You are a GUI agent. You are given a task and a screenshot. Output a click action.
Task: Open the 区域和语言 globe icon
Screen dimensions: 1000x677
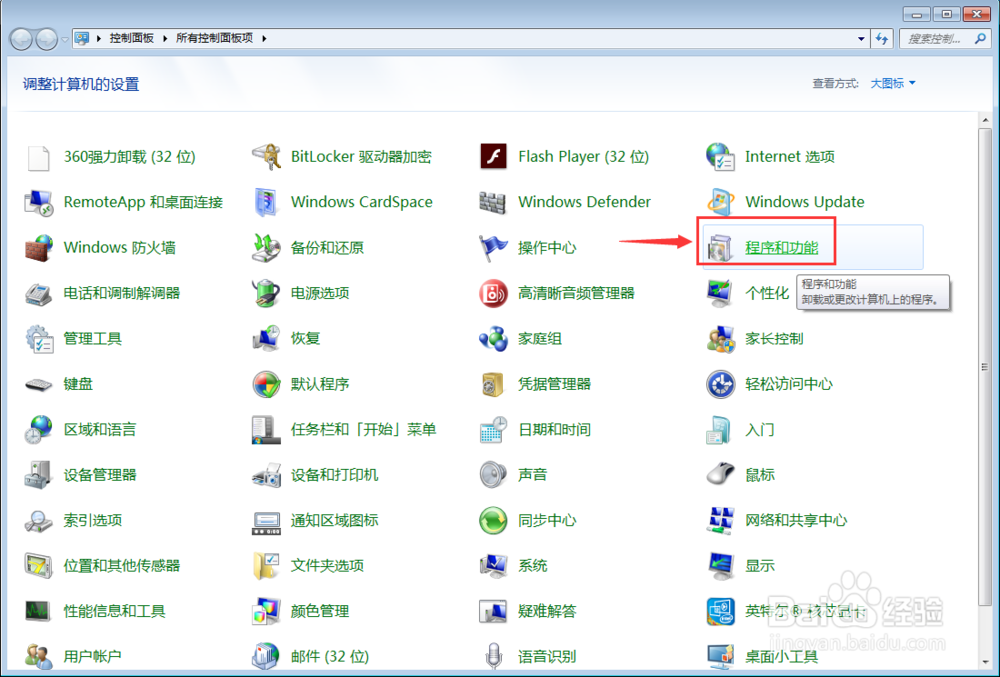(x=38, y=430)
